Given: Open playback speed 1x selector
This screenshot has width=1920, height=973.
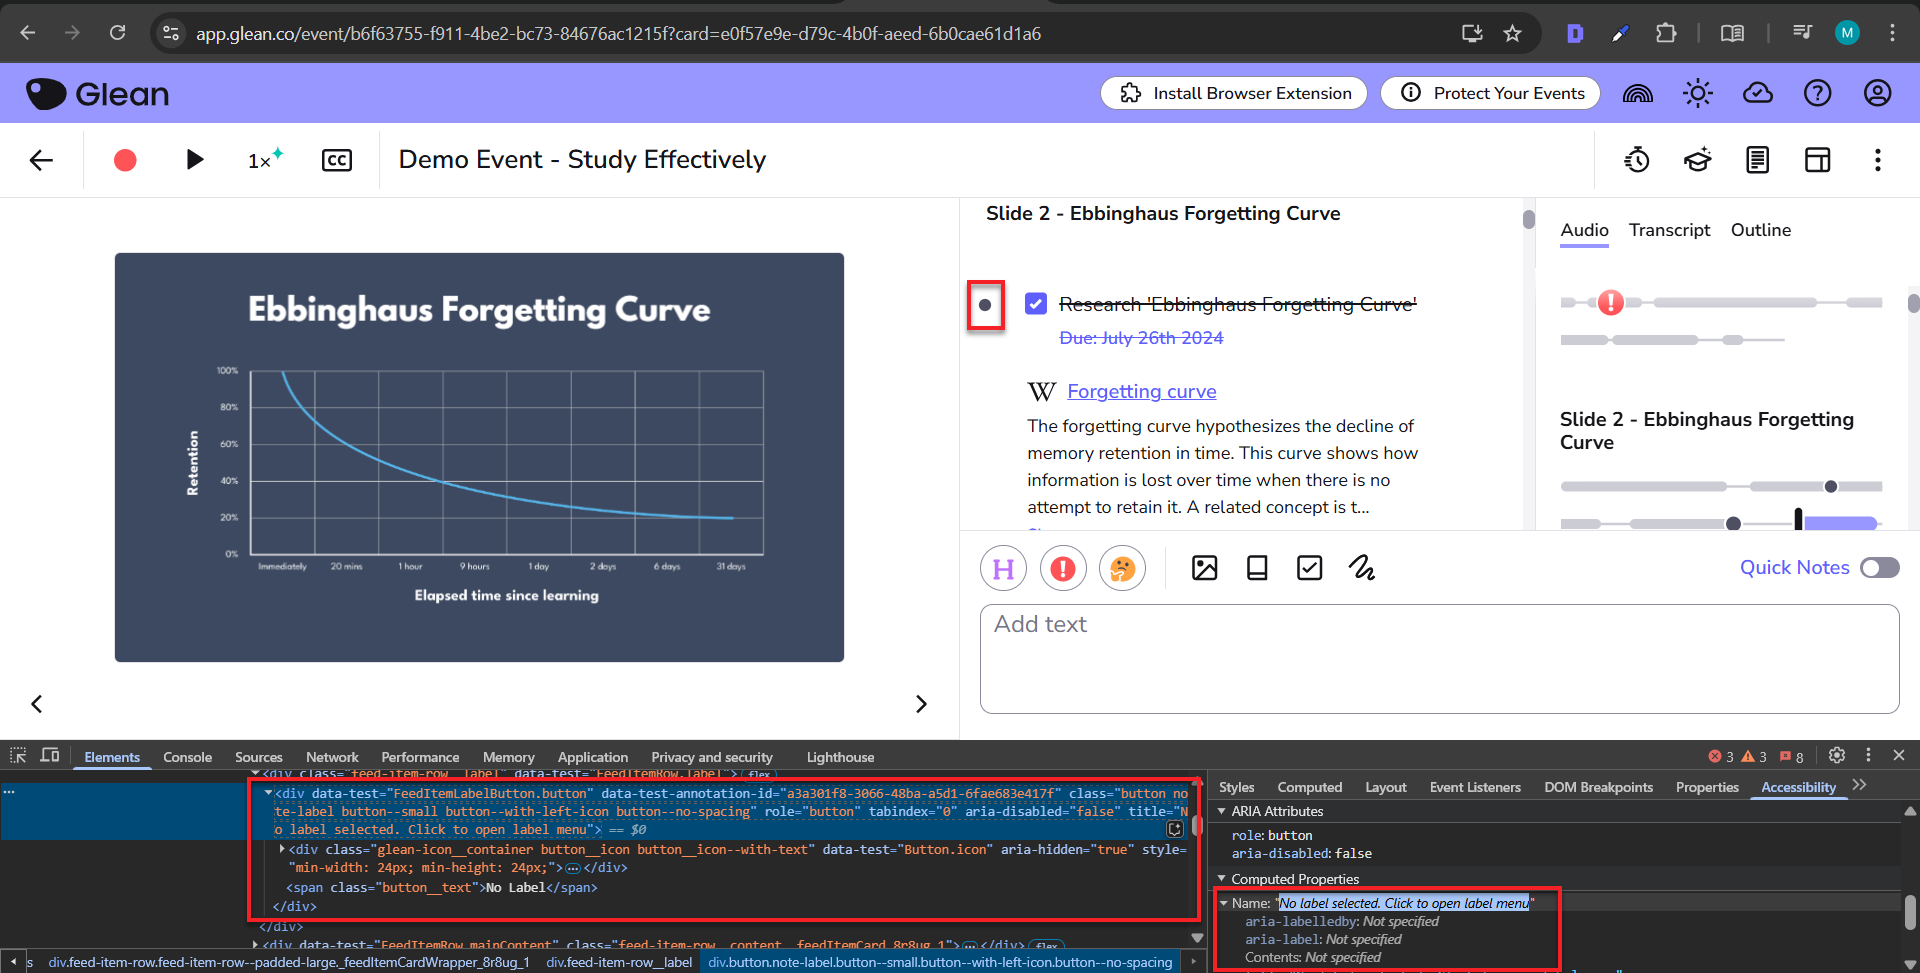Looking at the screenshot, I should point(264,160).
